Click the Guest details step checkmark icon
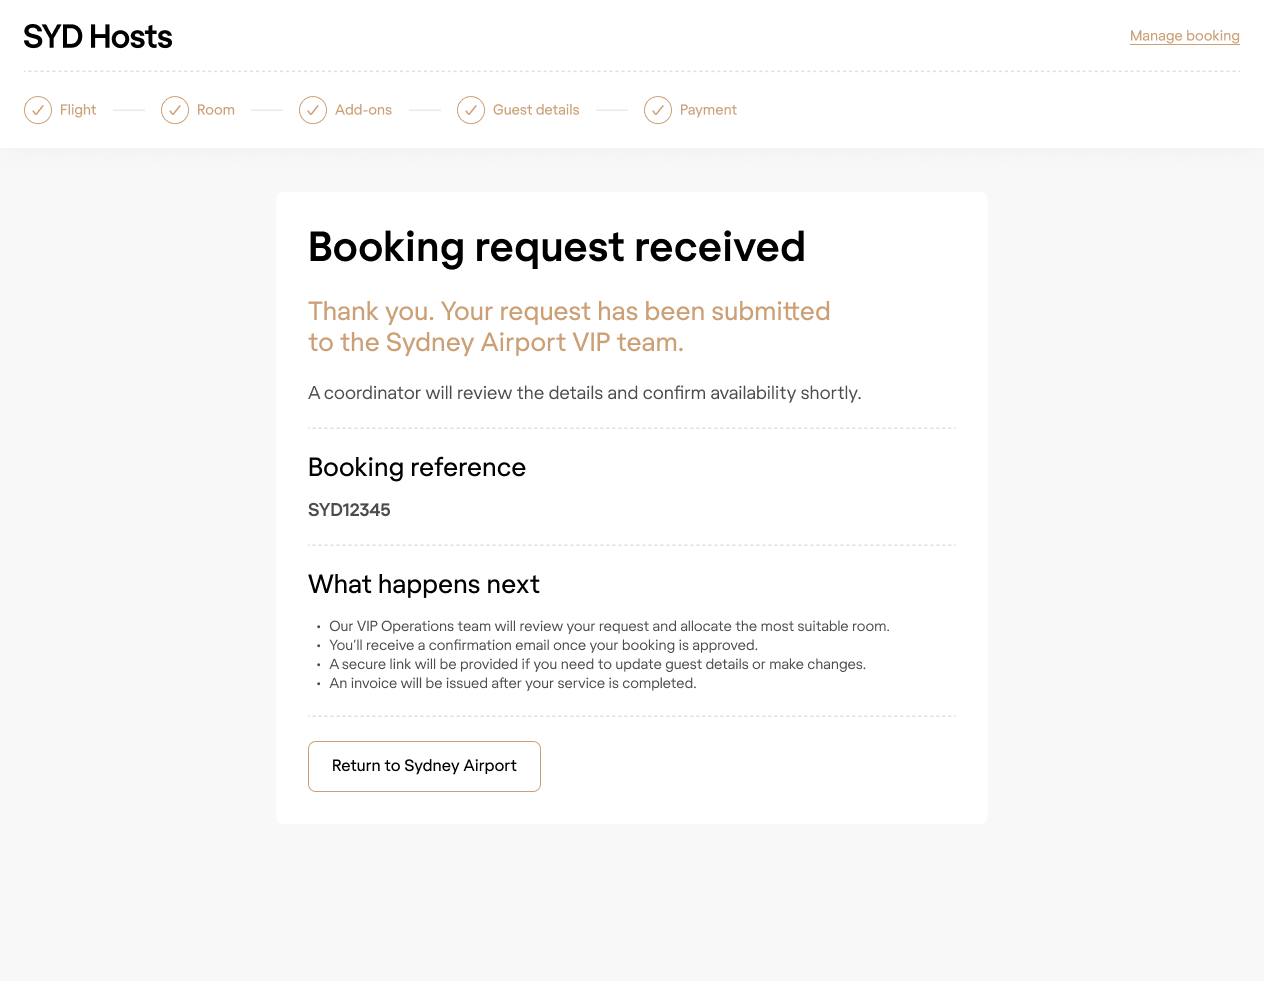The width and height of the screenshot is (1264, 981). tap(471, 110)
